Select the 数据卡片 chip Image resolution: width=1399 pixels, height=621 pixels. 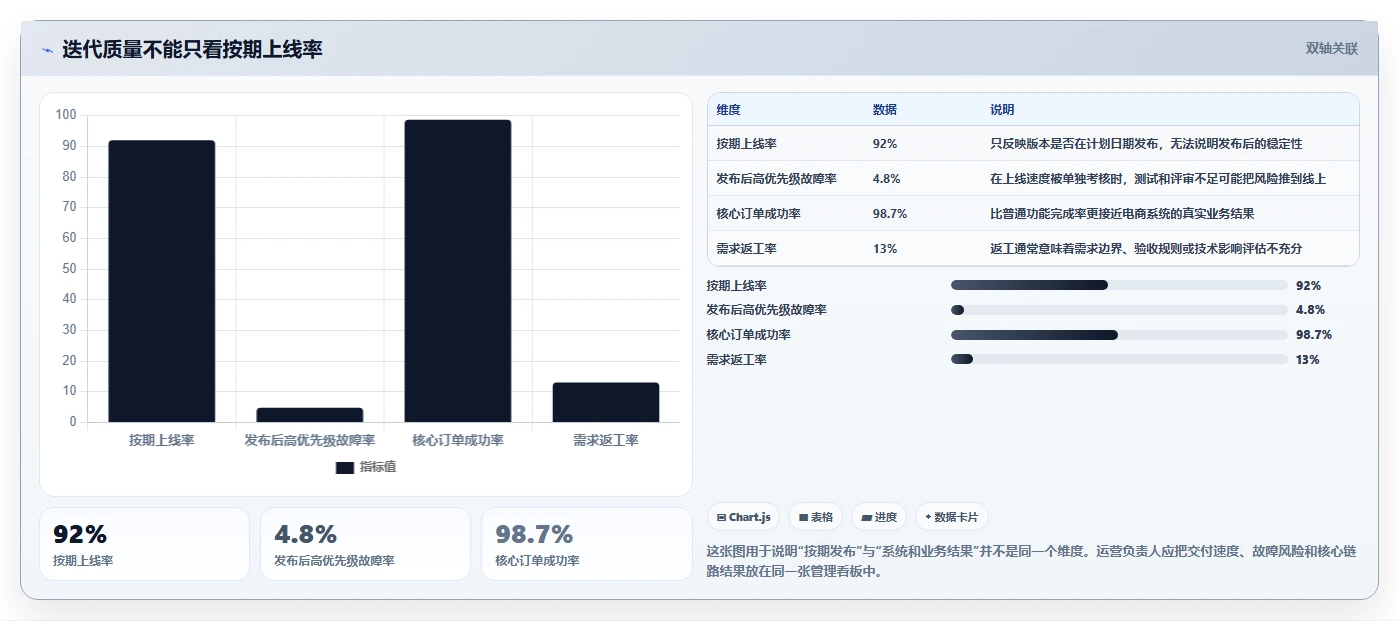(x=952, y=517)
